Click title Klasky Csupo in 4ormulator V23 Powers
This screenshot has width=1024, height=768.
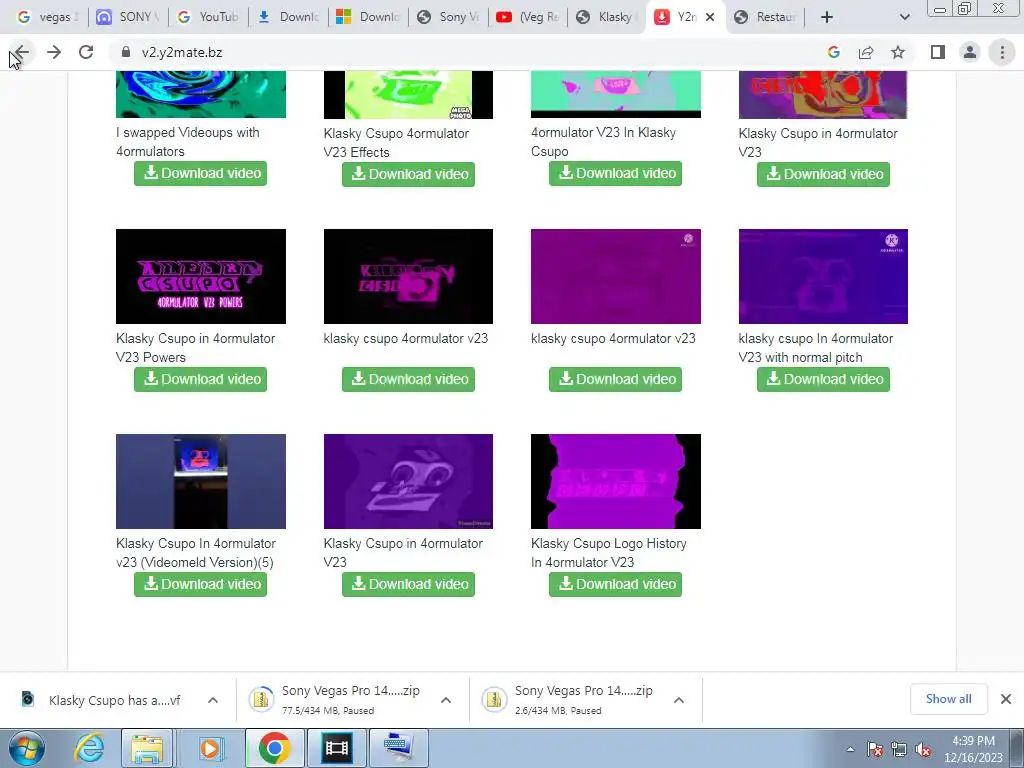(x=195, y=348)
